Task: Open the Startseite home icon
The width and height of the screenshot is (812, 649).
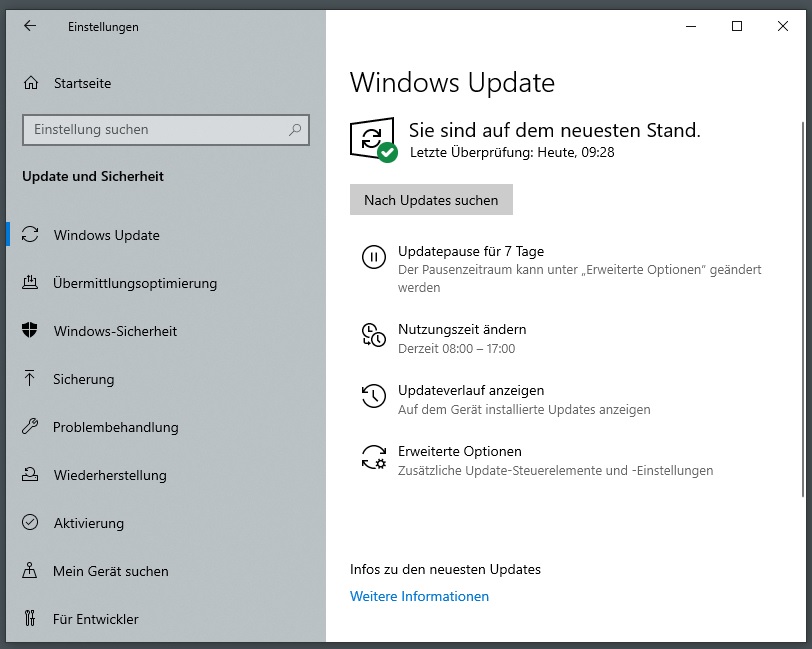Action: [x=31, y=83]
